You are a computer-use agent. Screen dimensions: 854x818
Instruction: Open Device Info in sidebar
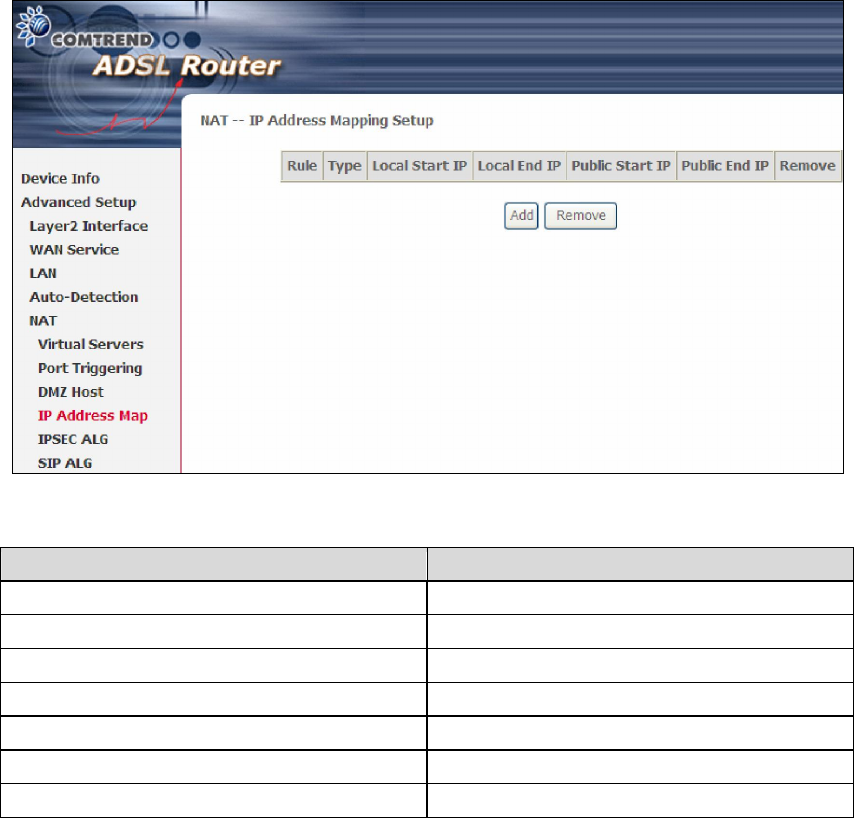pos(60,179)
